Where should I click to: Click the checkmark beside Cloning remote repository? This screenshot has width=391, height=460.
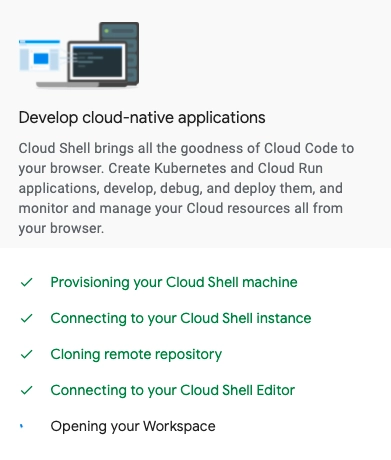[26, 354]
